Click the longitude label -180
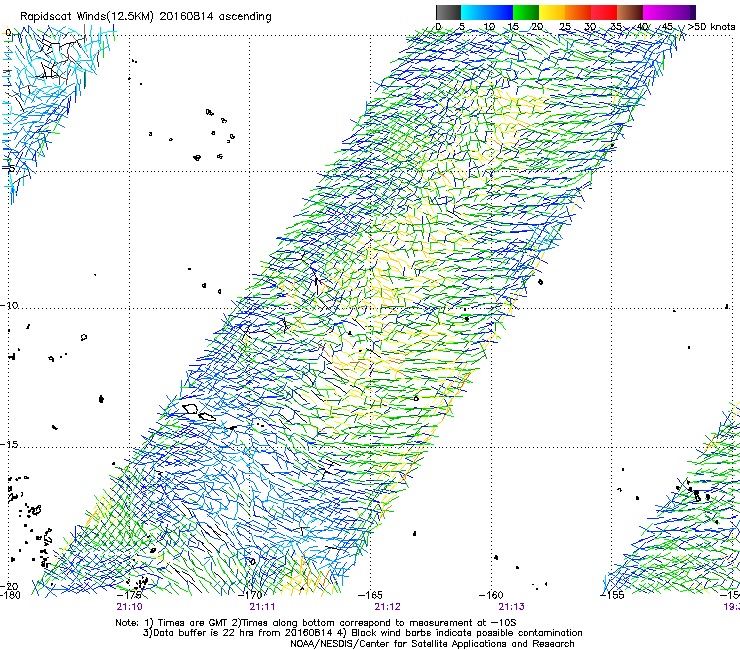The image size is (740, 650). (x=10, y=595)
